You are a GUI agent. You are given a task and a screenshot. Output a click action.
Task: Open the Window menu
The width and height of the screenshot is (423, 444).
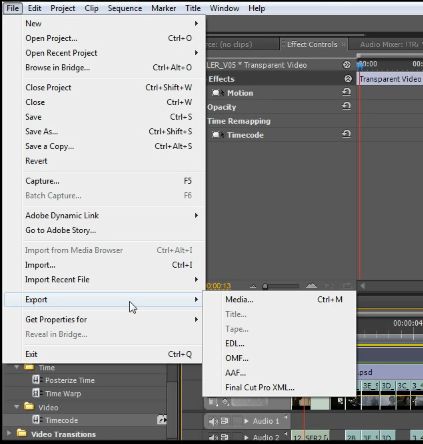(x=224, y=8)
